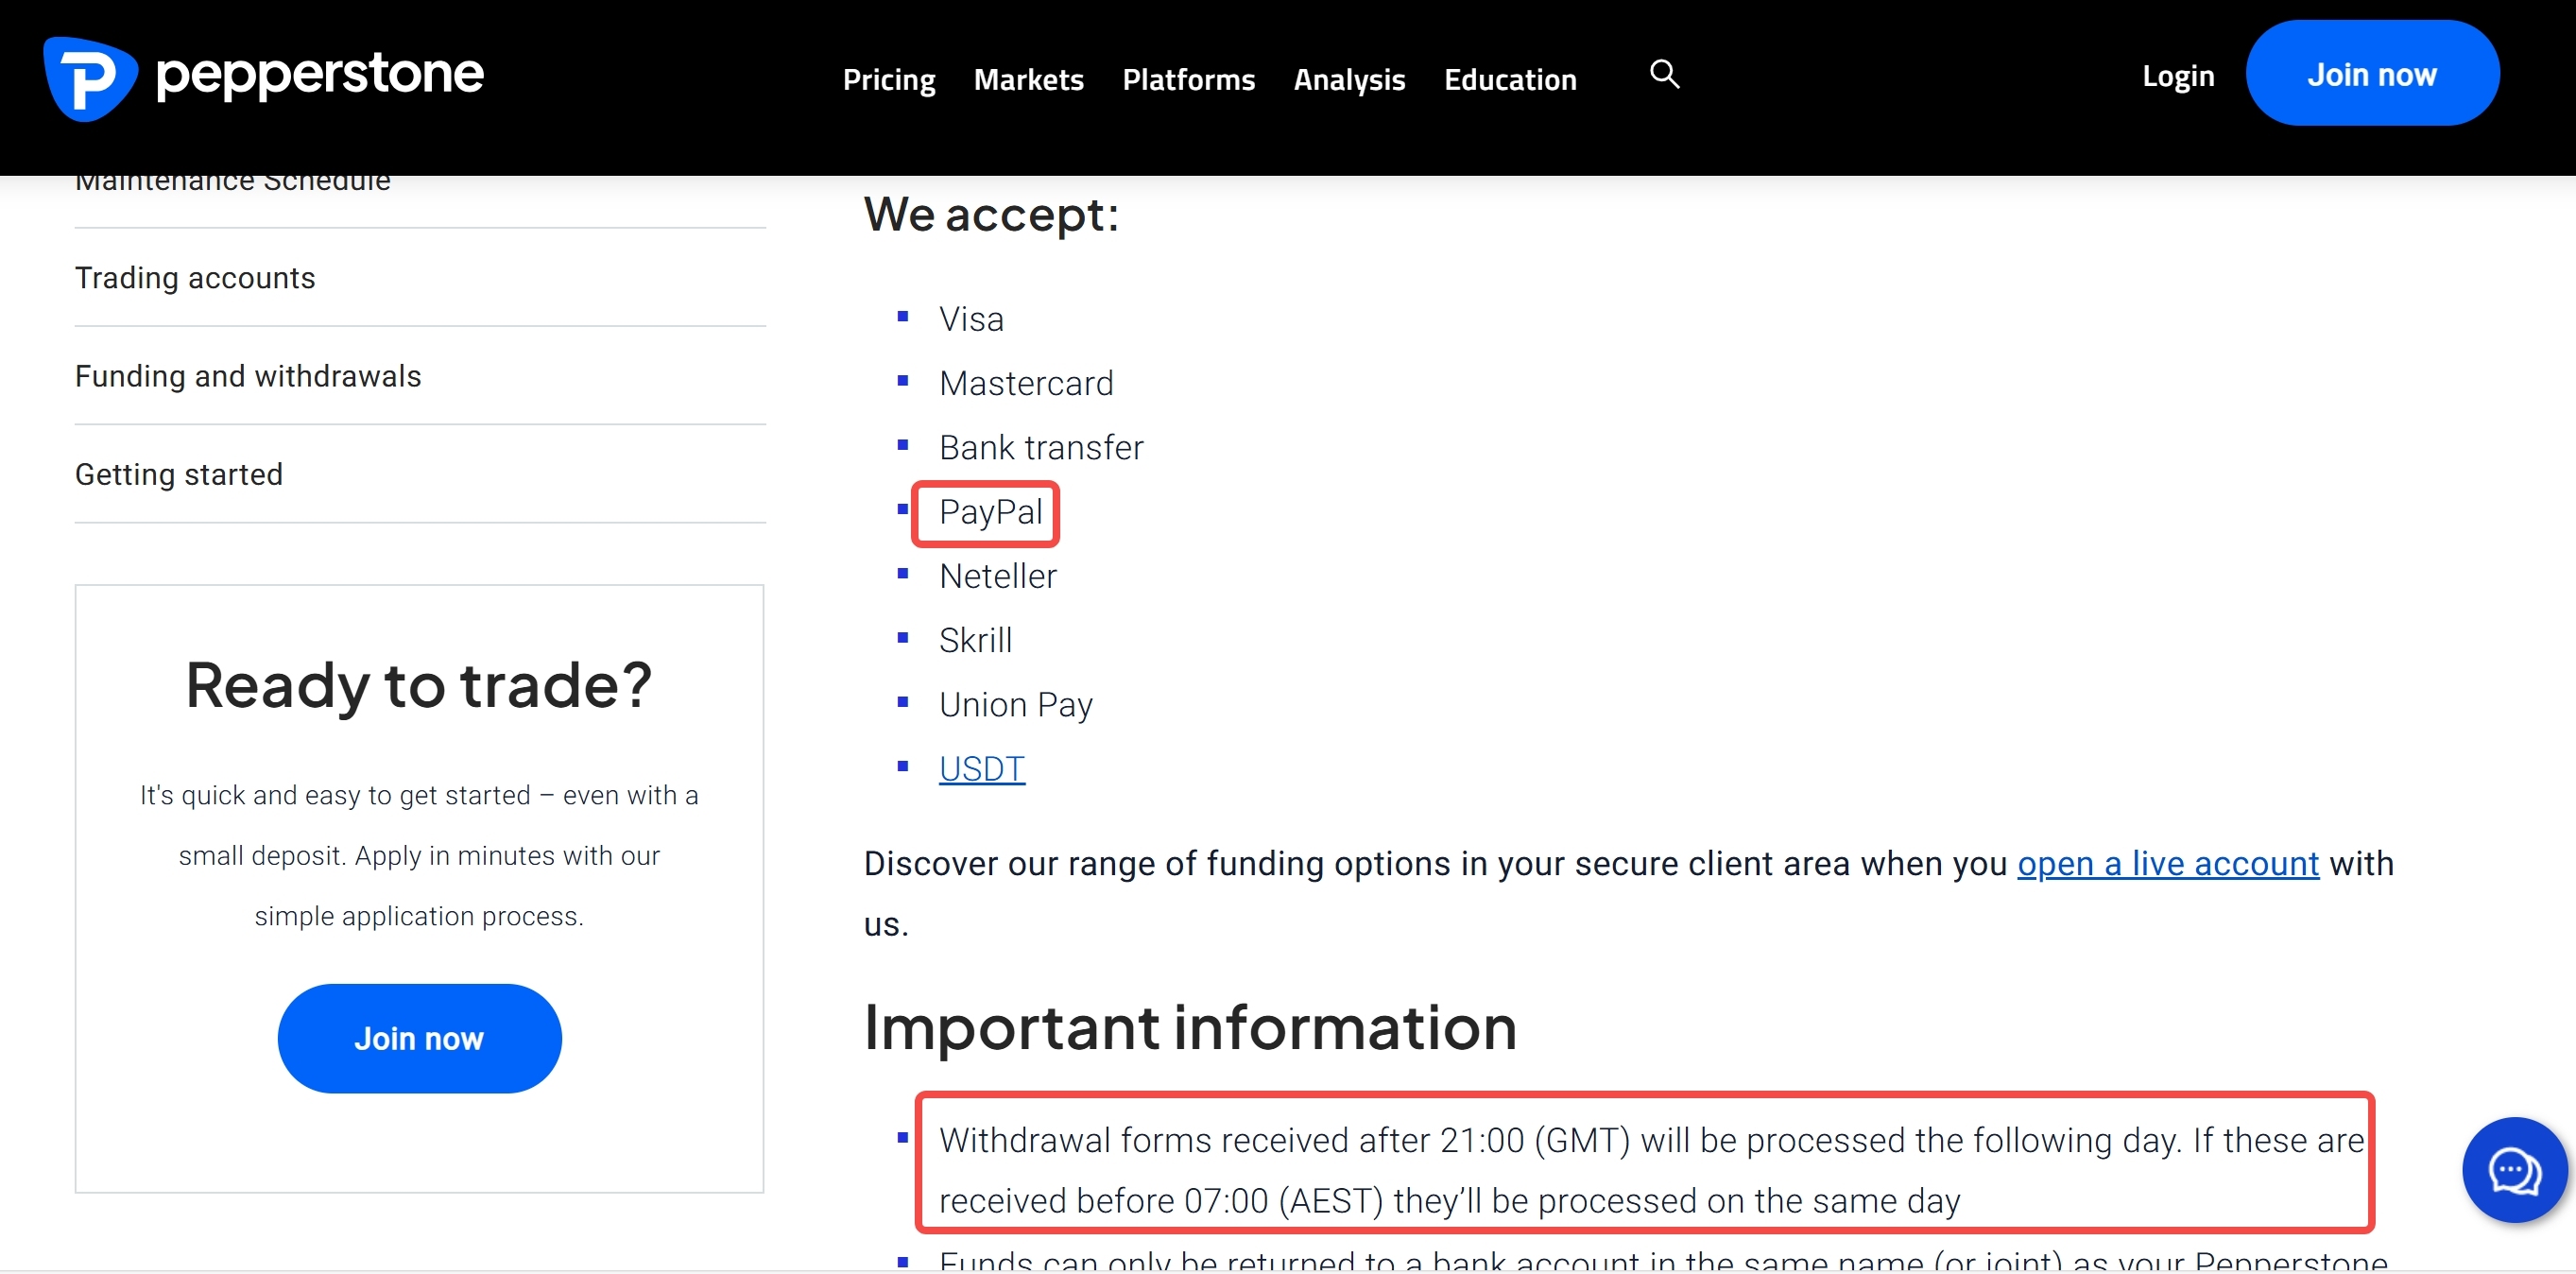Select the Neteller list item

(x=998, y=576)
